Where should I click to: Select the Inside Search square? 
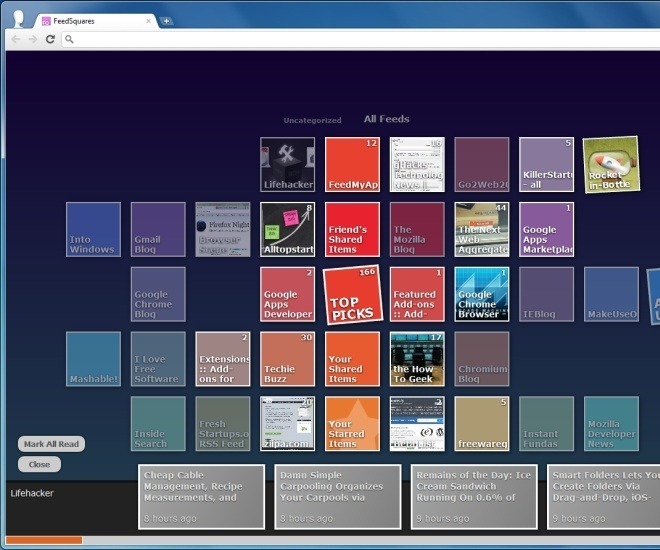tap(158, 424)
